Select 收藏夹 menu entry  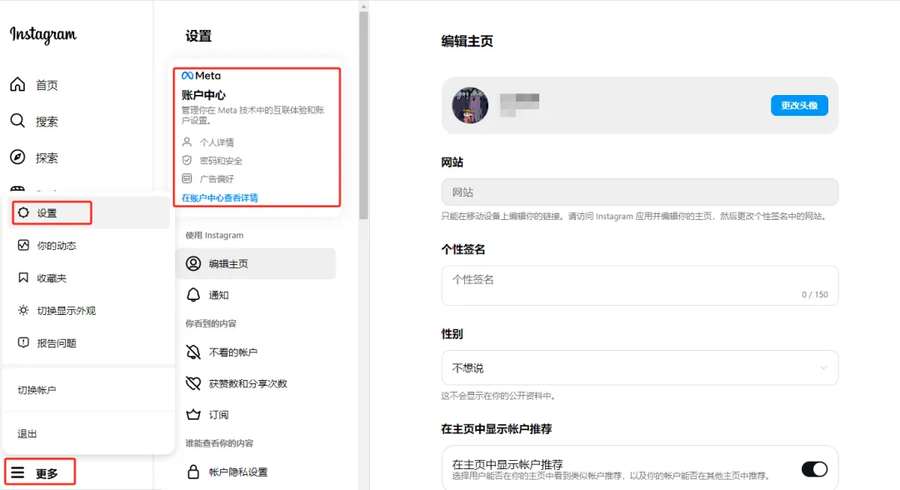coord(88,278)
